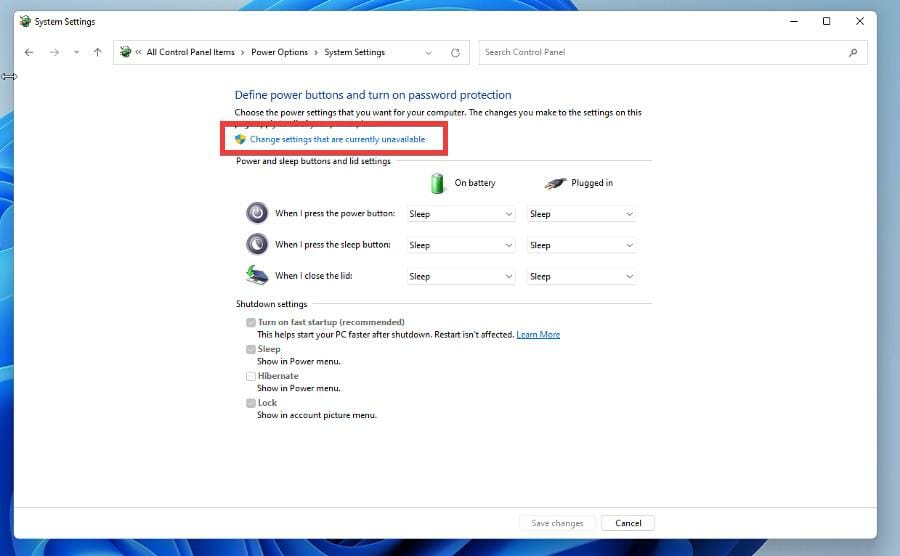Select System Settings breadcrumb
Screen dimensions: 900x556
coord(355,52)
